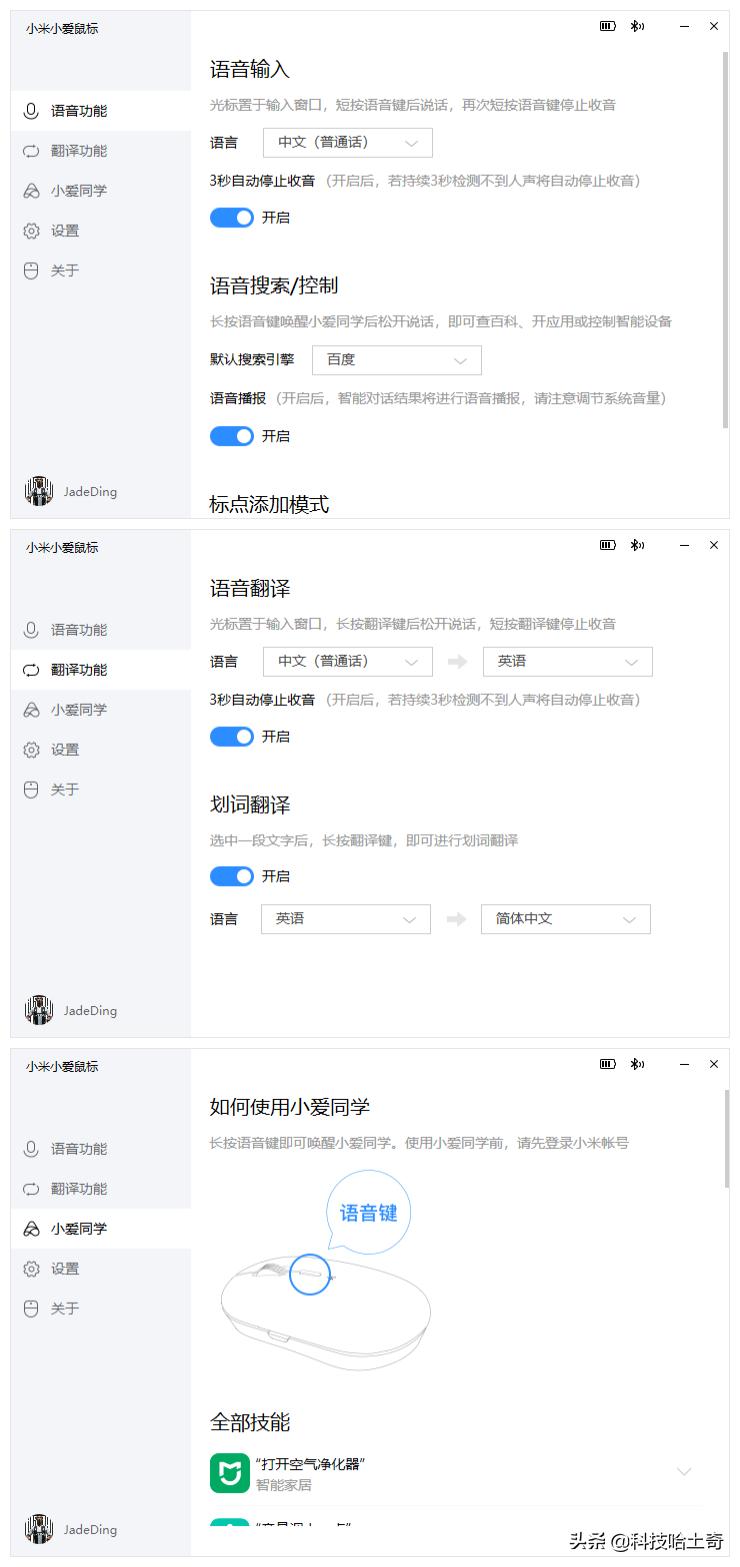Image resolution: width=740 pixels, height=1567 pixels.
Task: Click the 标点添加模式 heading
Action: 269,505
